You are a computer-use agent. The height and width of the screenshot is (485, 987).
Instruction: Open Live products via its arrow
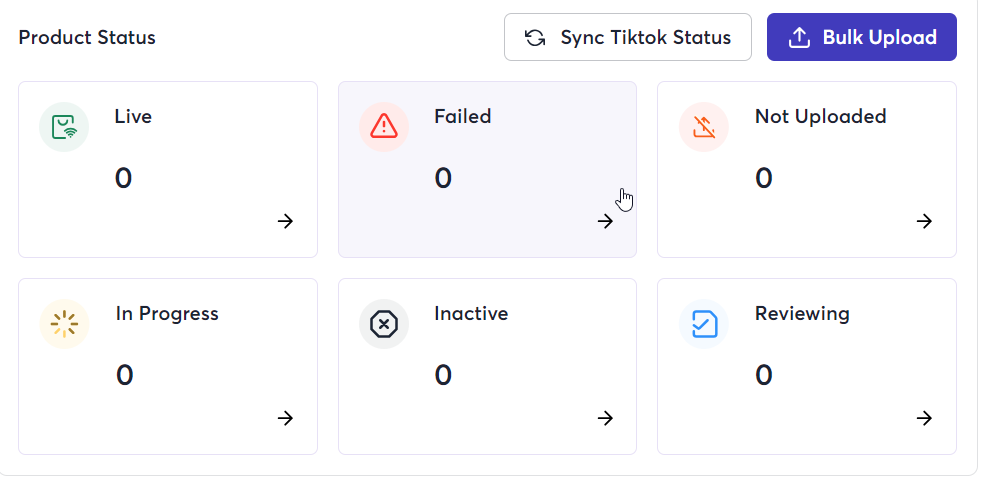285,221
